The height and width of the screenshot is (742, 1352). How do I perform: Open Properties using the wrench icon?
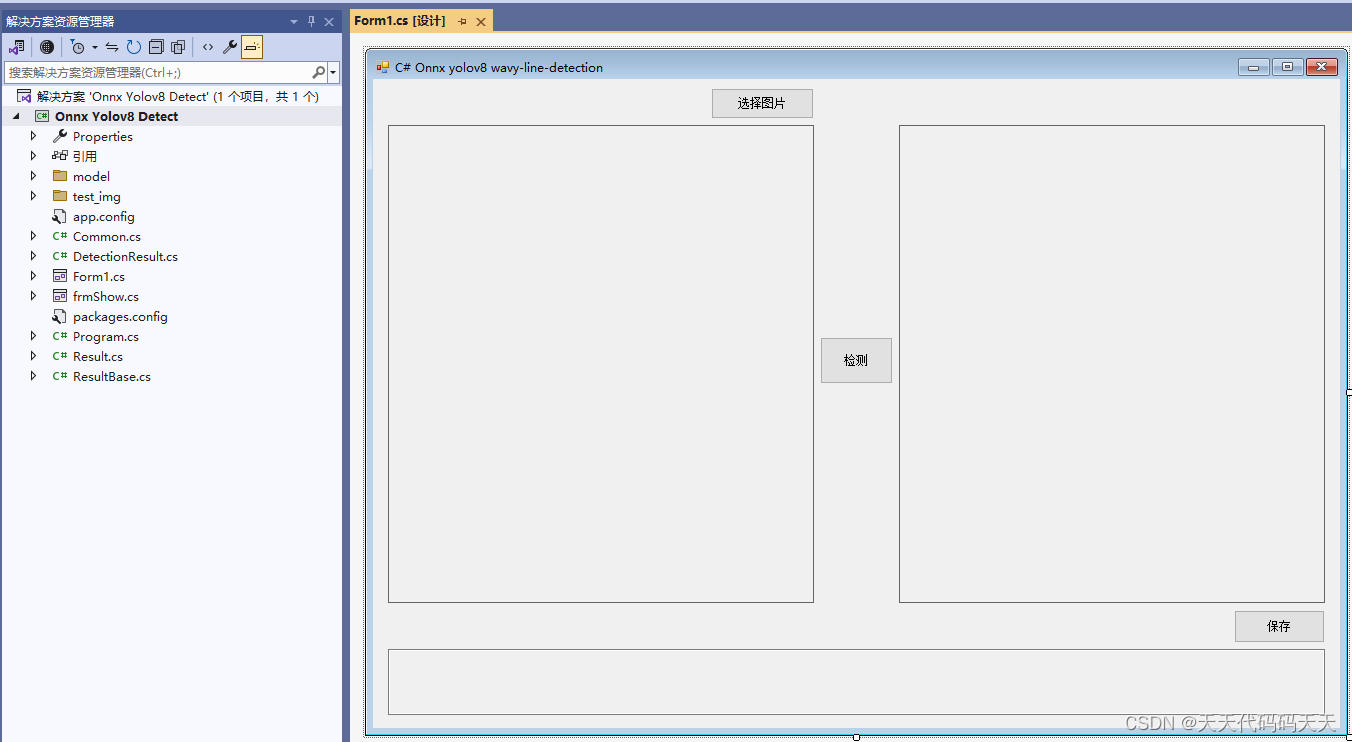(x=228, y=46)
